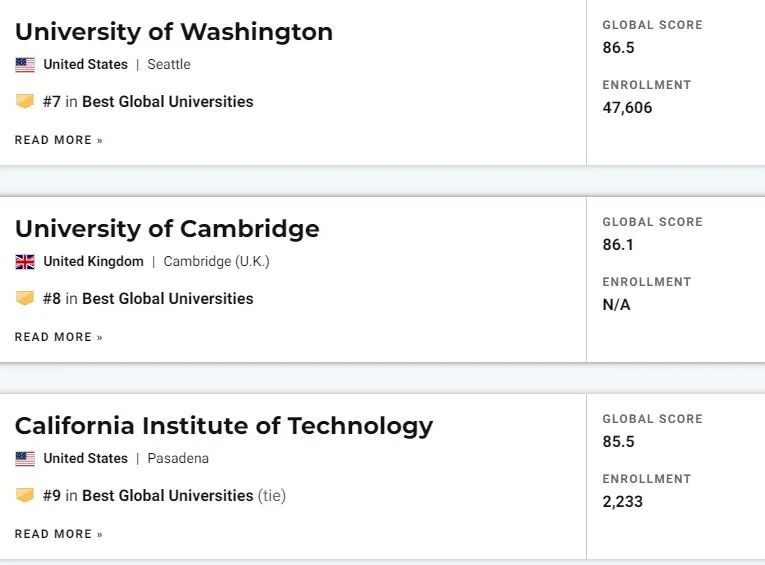The height and width of the screenshot is (565, 765).
Task: Click the gold badge icon beside #7 ranking
Action: [25, 101]
